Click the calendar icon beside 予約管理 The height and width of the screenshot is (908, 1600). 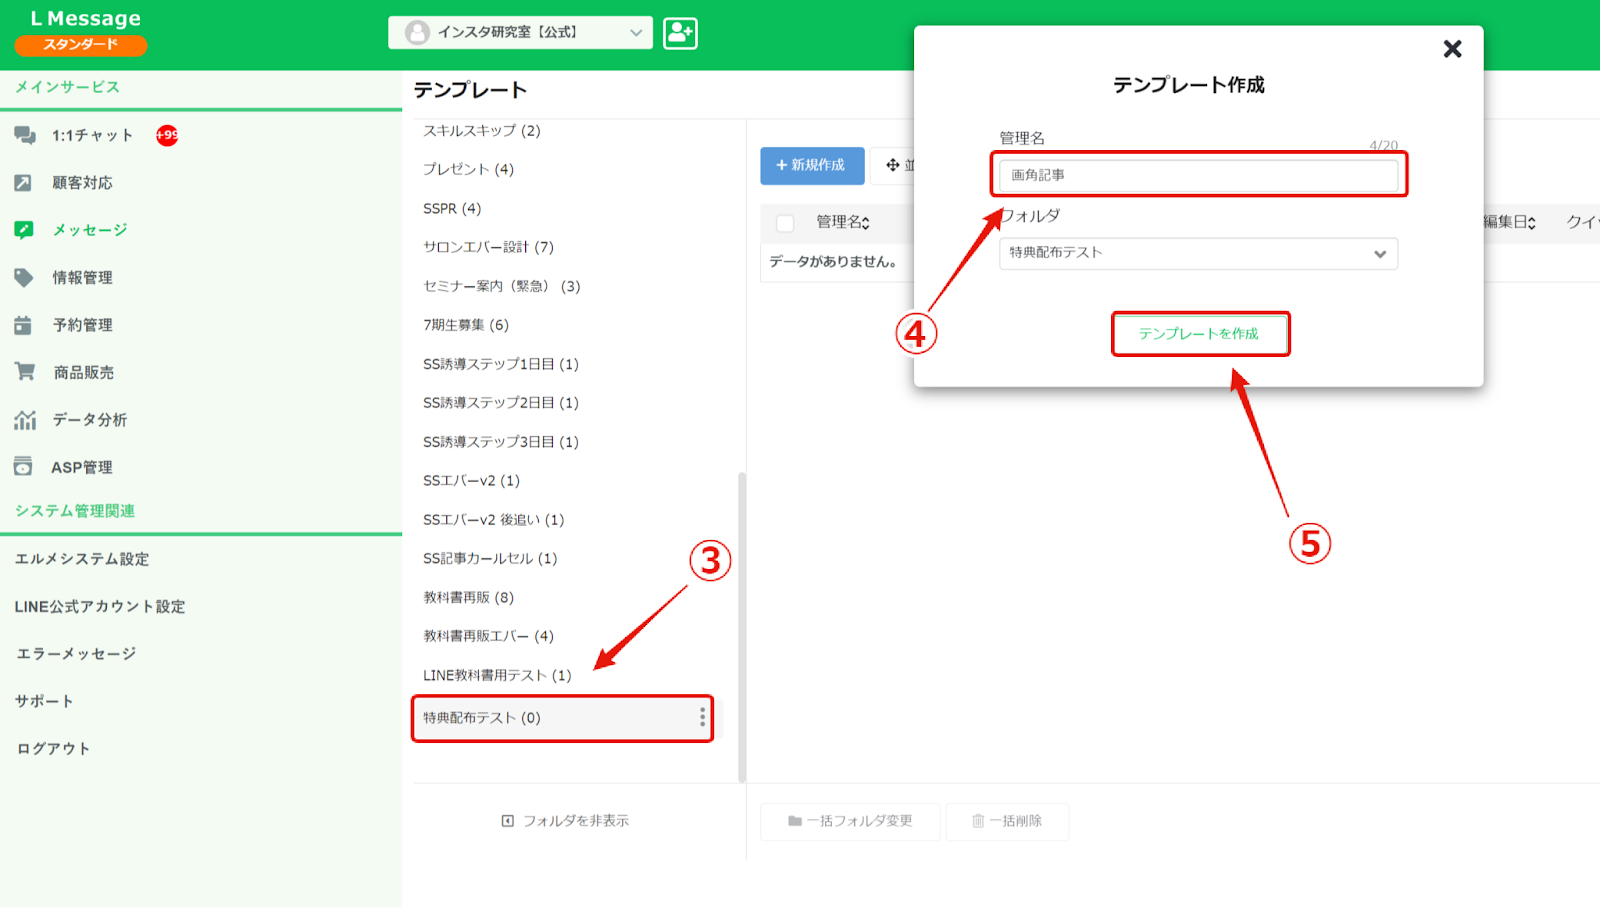pyautogui.click(x=23, y=325)
